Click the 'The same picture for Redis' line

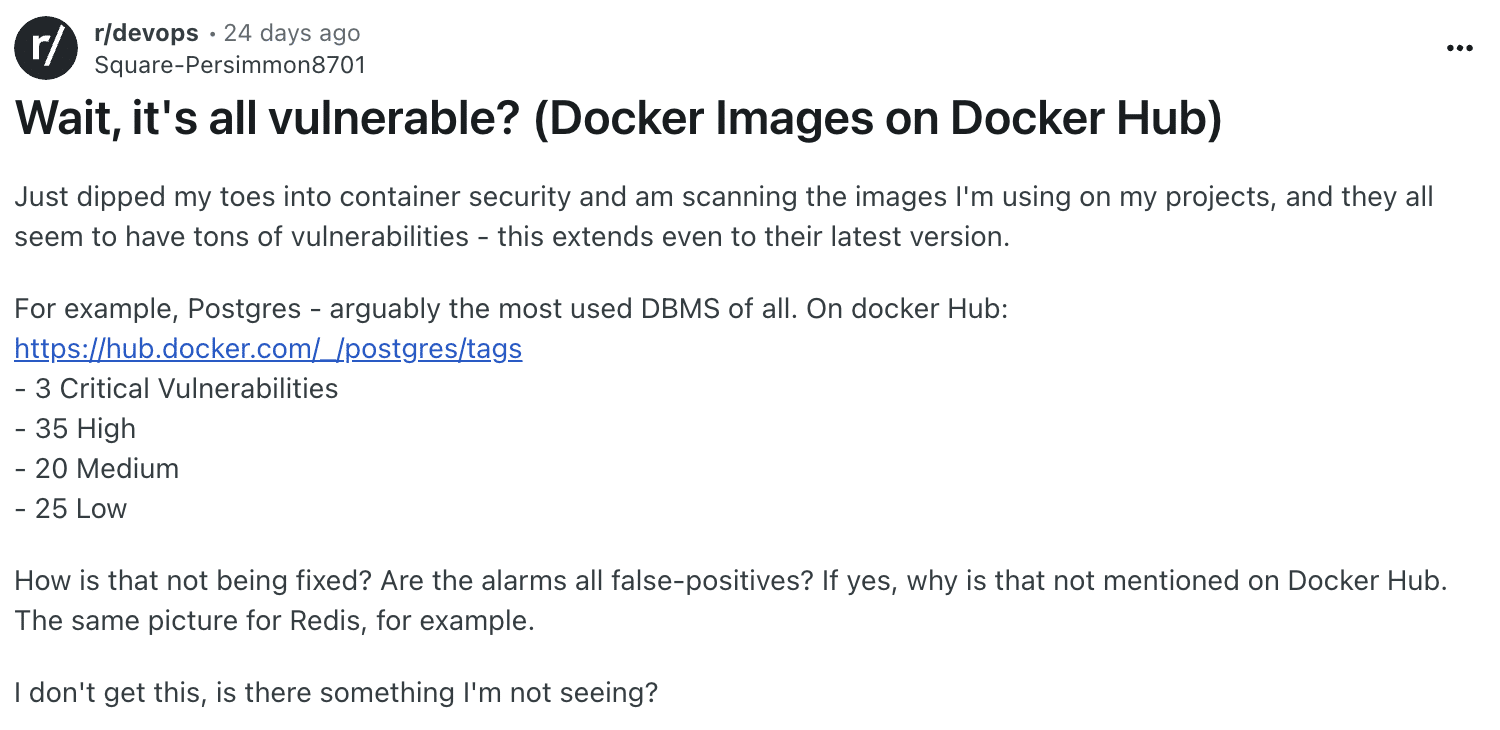point(274,621)
